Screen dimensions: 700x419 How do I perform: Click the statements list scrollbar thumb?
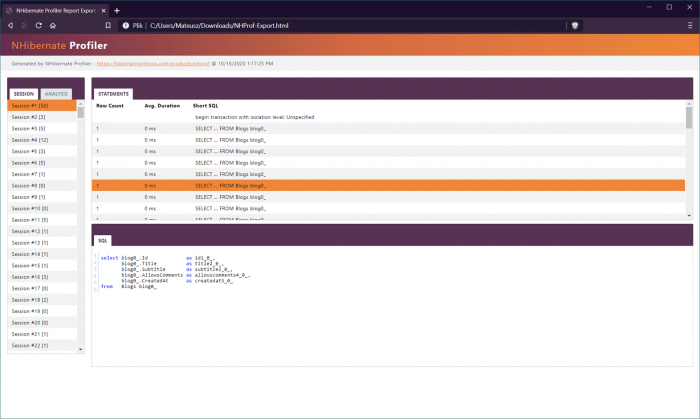tap(689, 117)
